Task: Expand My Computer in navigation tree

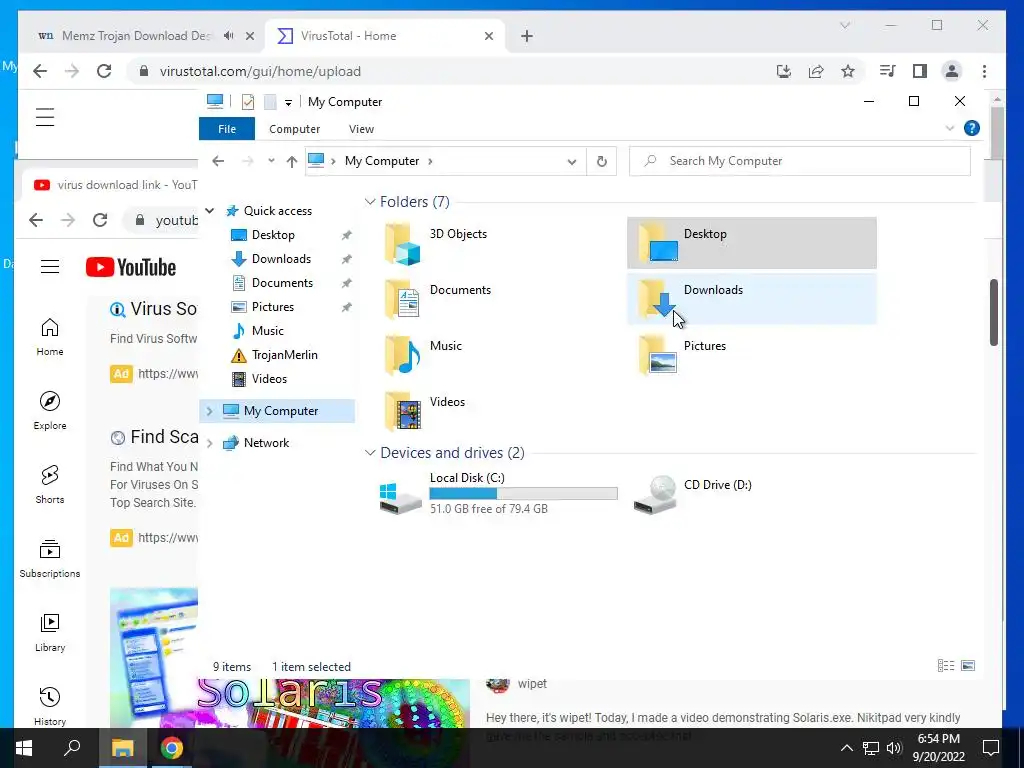Action: 210,411
